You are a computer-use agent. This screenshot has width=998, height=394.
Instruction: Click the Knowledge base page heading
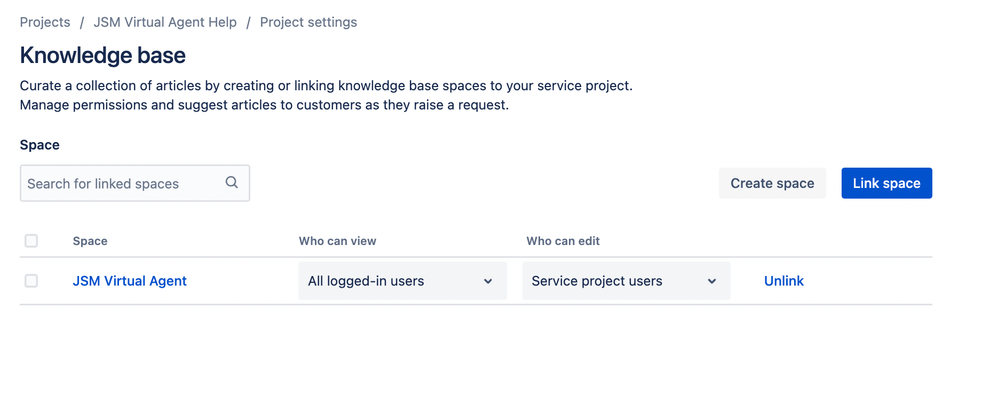pos(102,56)
